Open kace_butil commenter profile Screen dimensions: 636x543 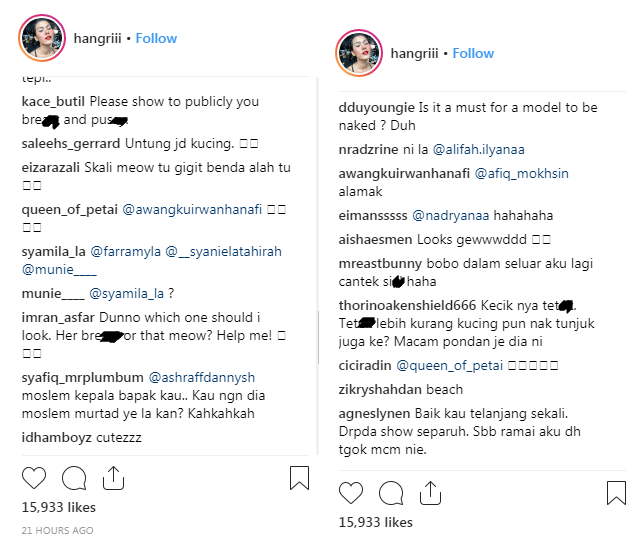(53, 102)
